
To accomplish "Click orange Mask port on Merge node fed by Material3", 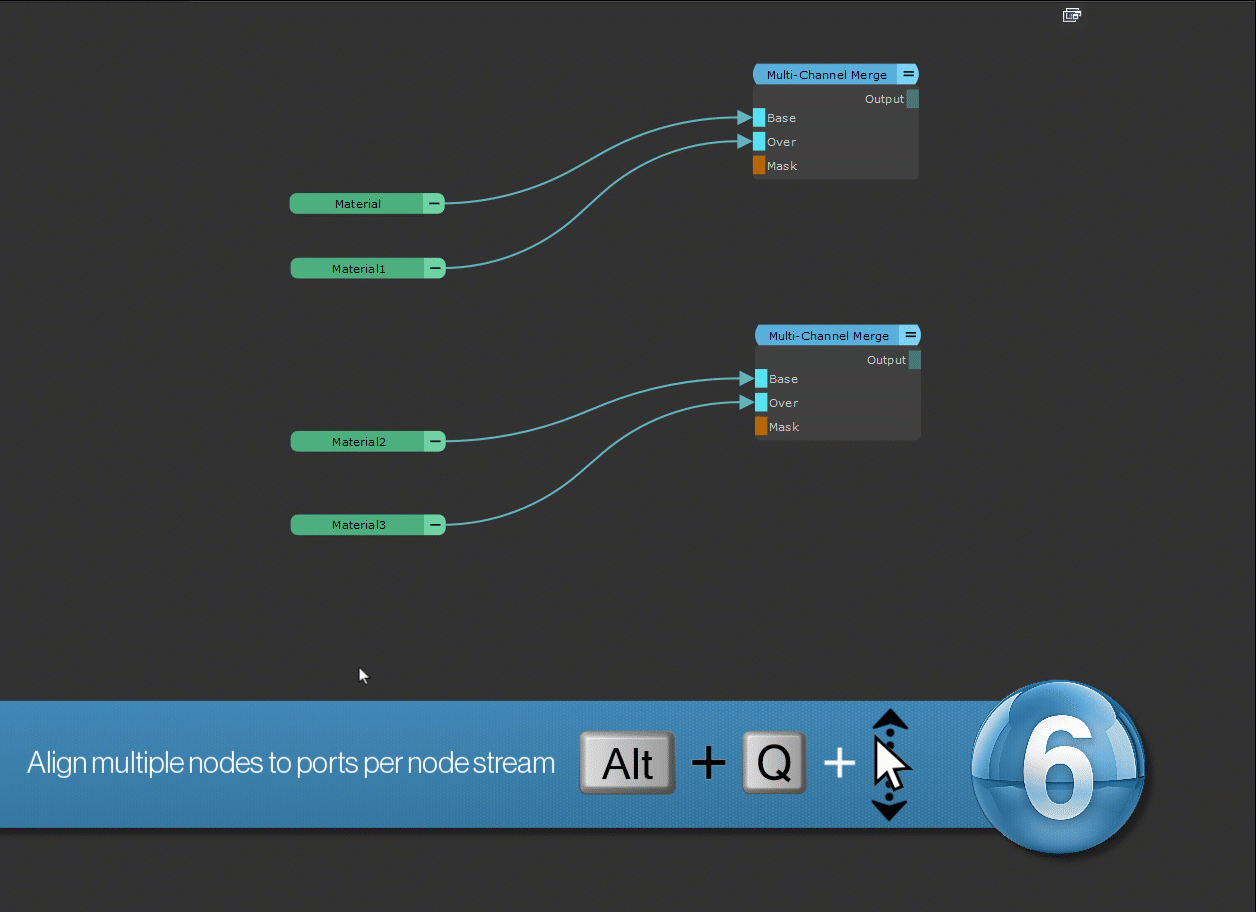I will pos(761,427).
